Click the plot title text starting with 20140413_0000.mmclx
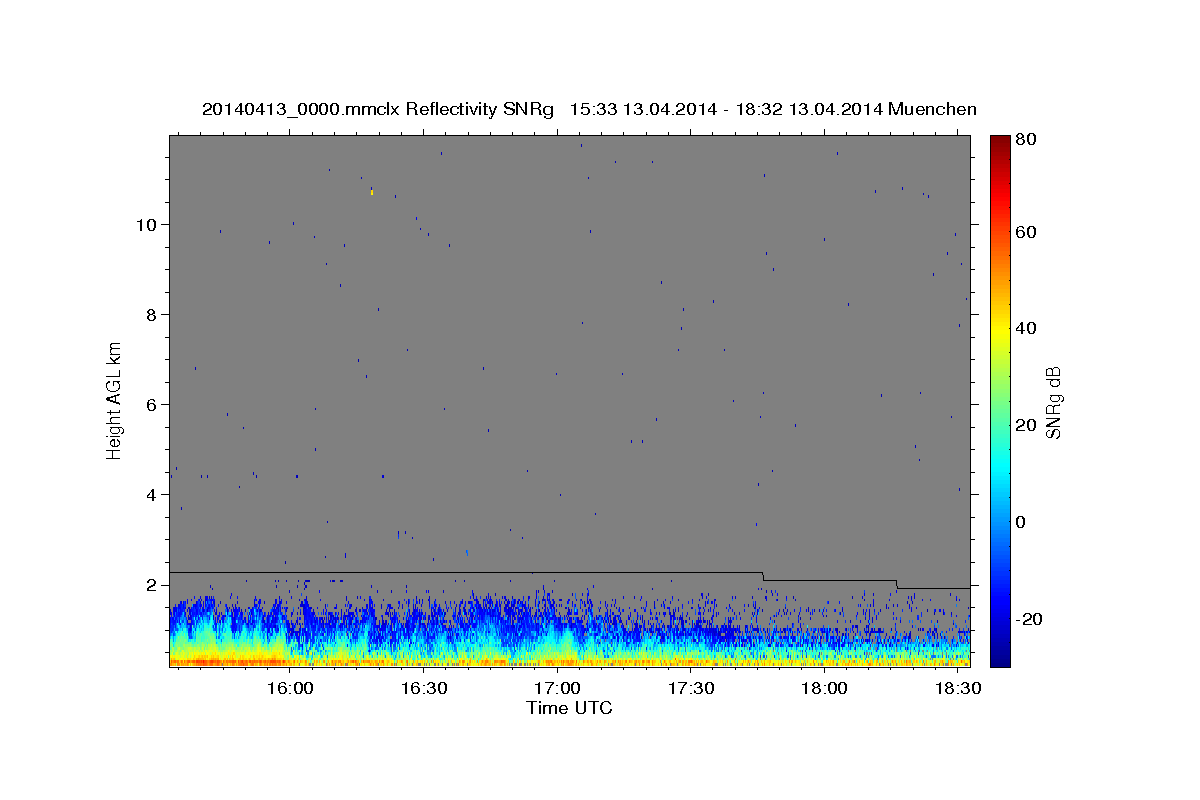Screen dimensions: 1200x800 [x=589, y=109]
